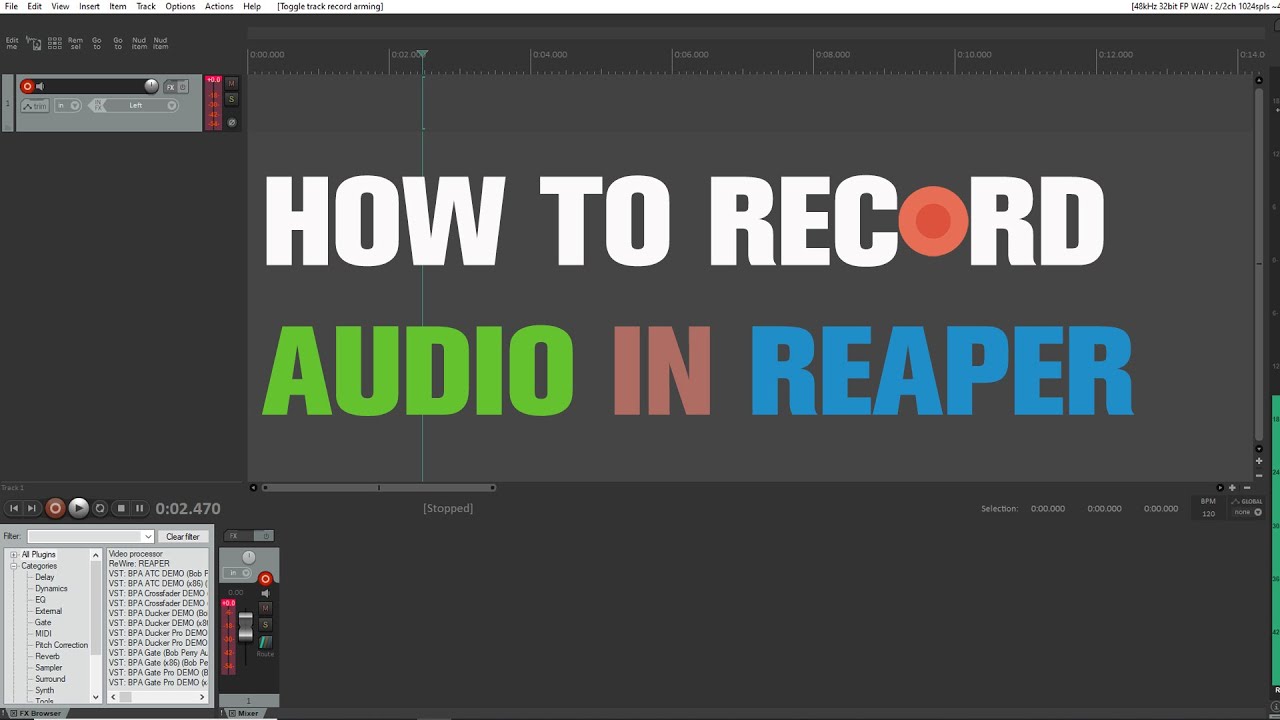Image resolution: width=1280 pixels, height=720 pixels.
Task: Click the 0:02.470 transport time display
Action: [x=188, y=509]
